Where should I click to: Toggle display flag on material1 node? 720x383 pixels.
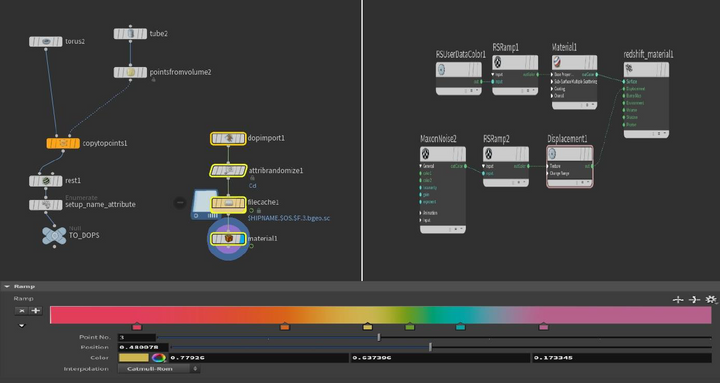[x=242, y=239]
